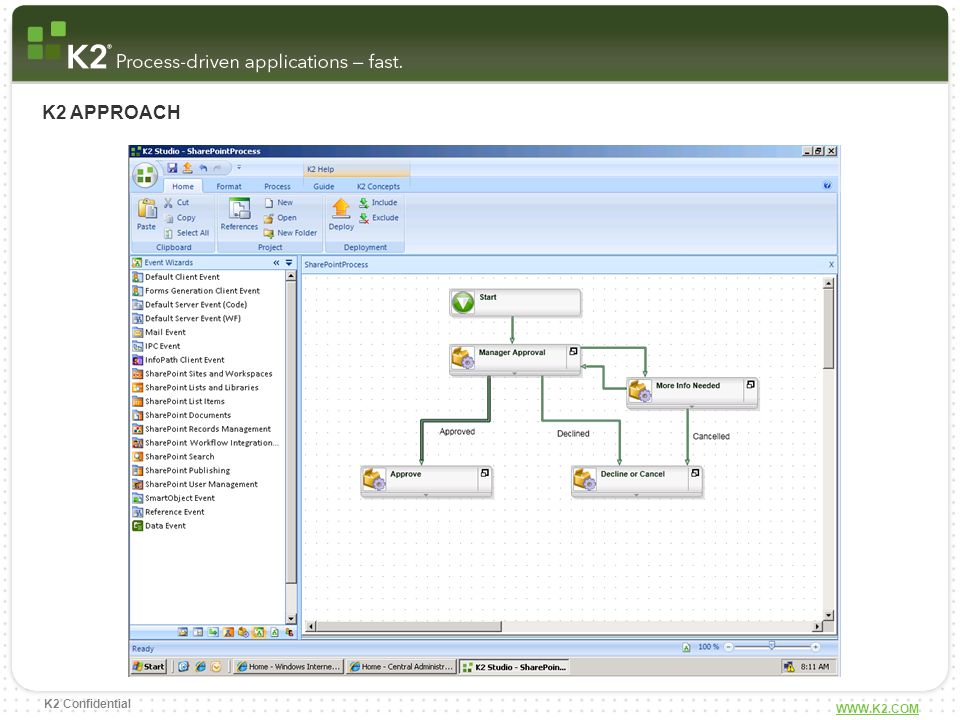The height and width of the screenshot is (720, 960).
Task: Switch to the Format ribbon tab
Action: tap(228, 186)
